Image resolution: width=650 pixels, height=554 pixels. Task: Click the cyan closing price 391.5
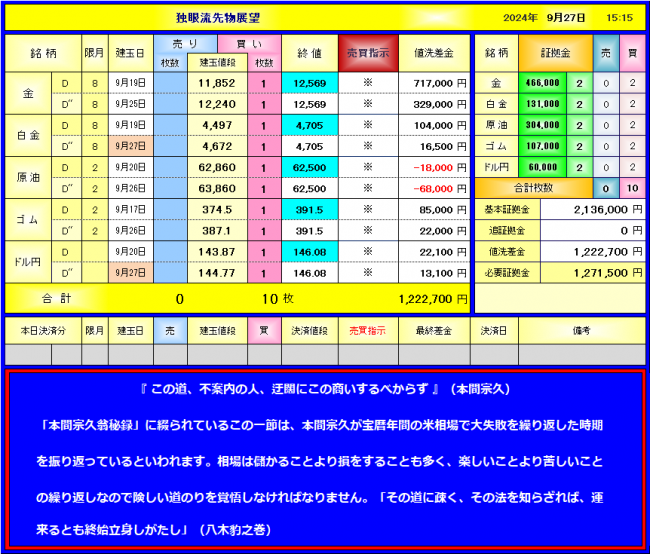[x=310, y=210]
